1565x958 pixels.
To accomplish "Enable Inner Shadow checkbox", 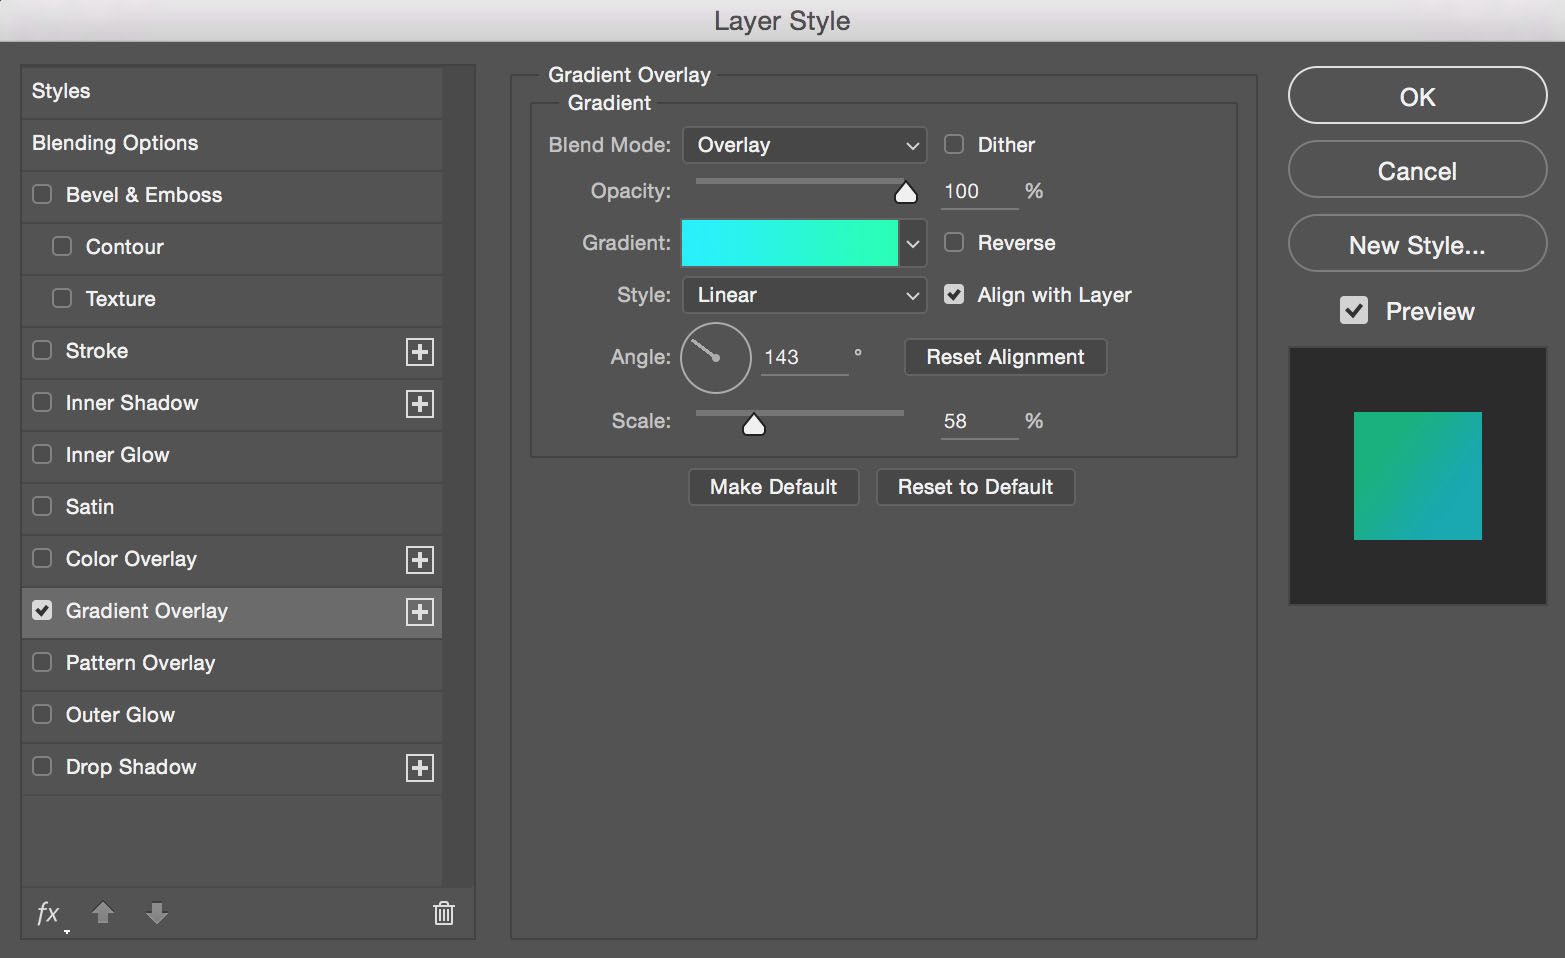I will pyautogui.click(x=42, y=402).
